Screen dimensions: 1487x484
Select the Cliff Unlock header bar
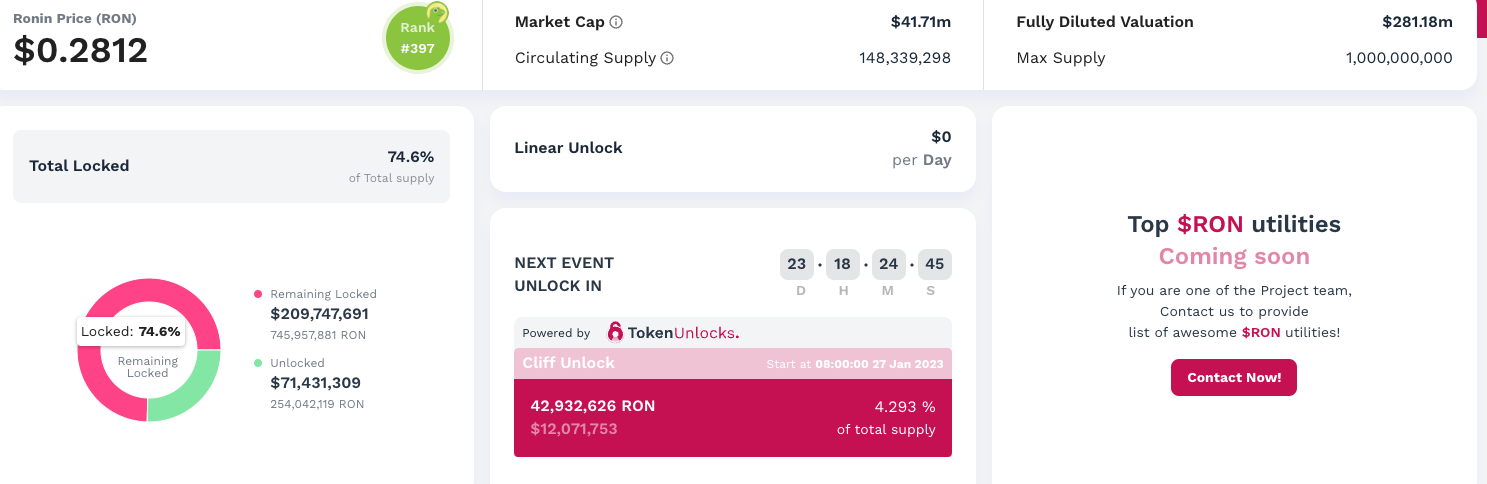tap(732, 363)
